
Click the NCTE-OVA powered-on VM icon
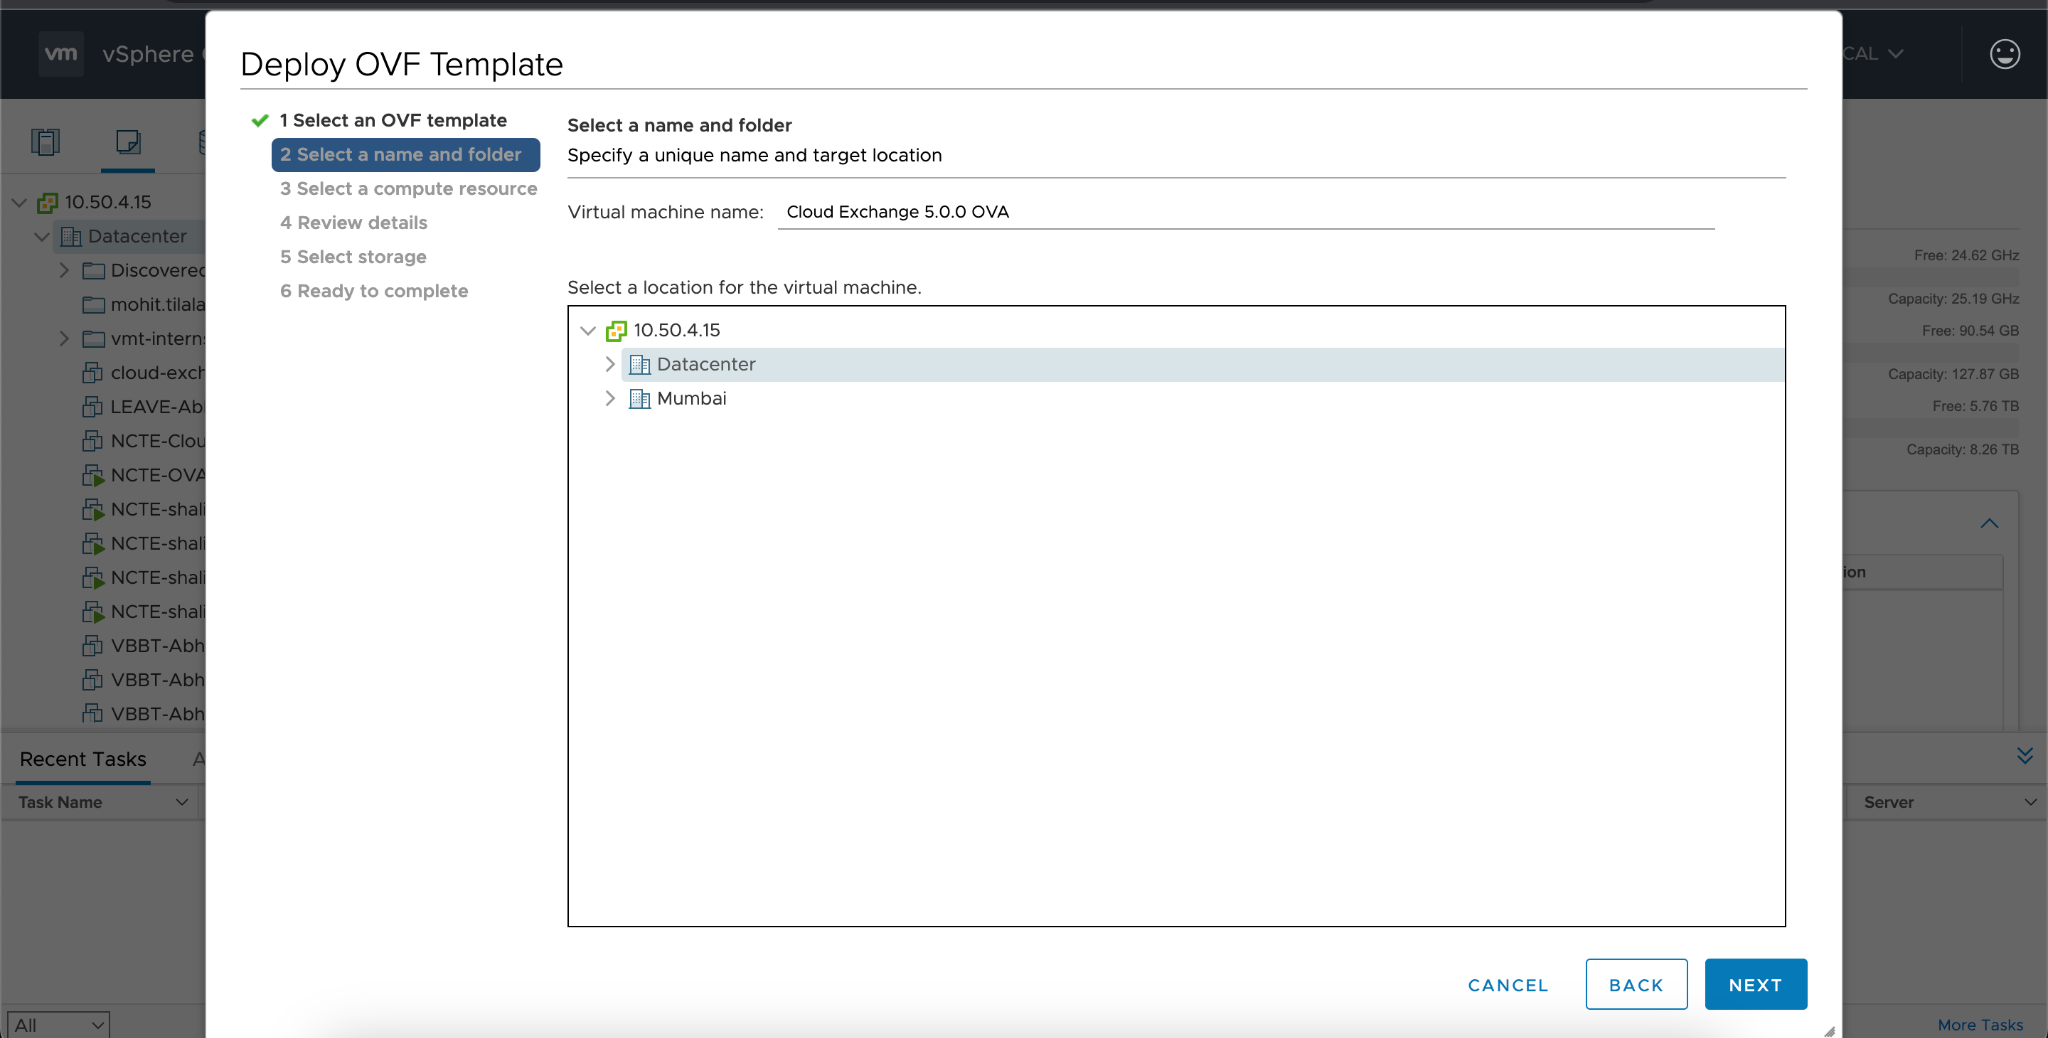click(93, 475)
